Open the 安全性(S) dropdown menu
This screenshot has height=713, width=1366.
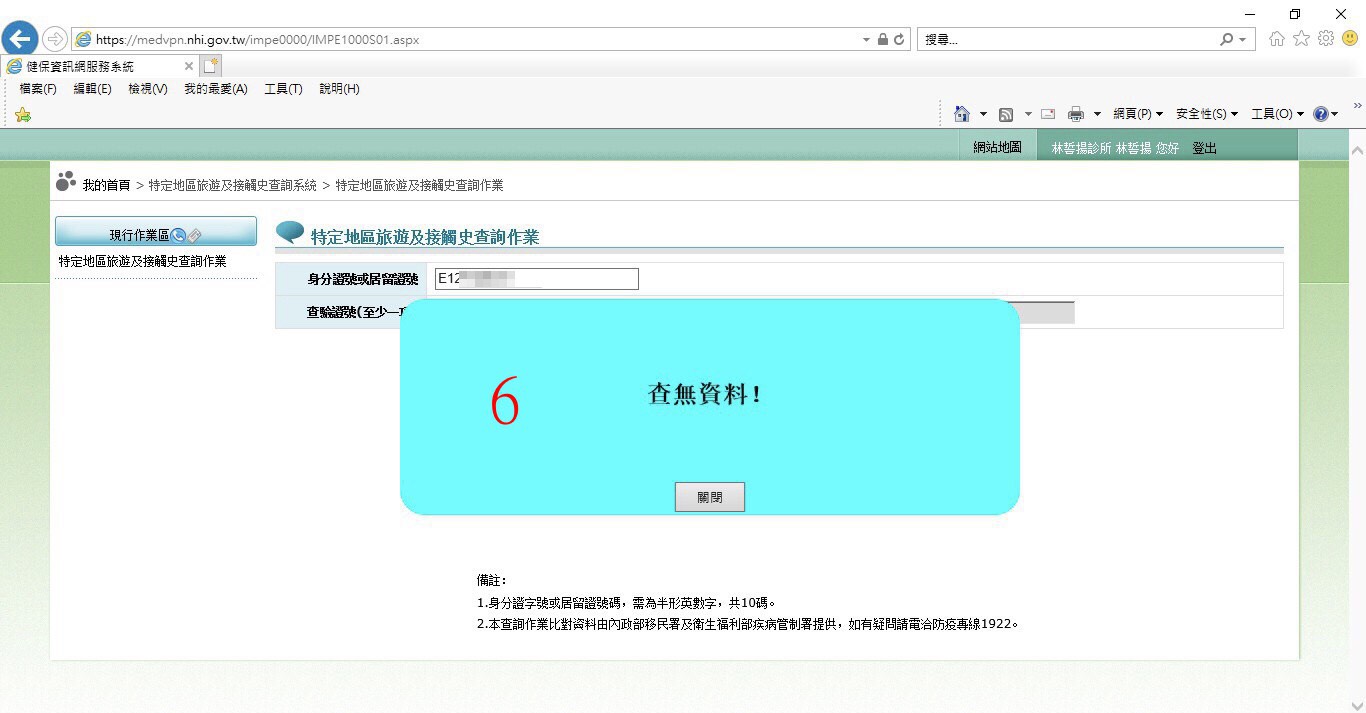(x=1206, y=114)
